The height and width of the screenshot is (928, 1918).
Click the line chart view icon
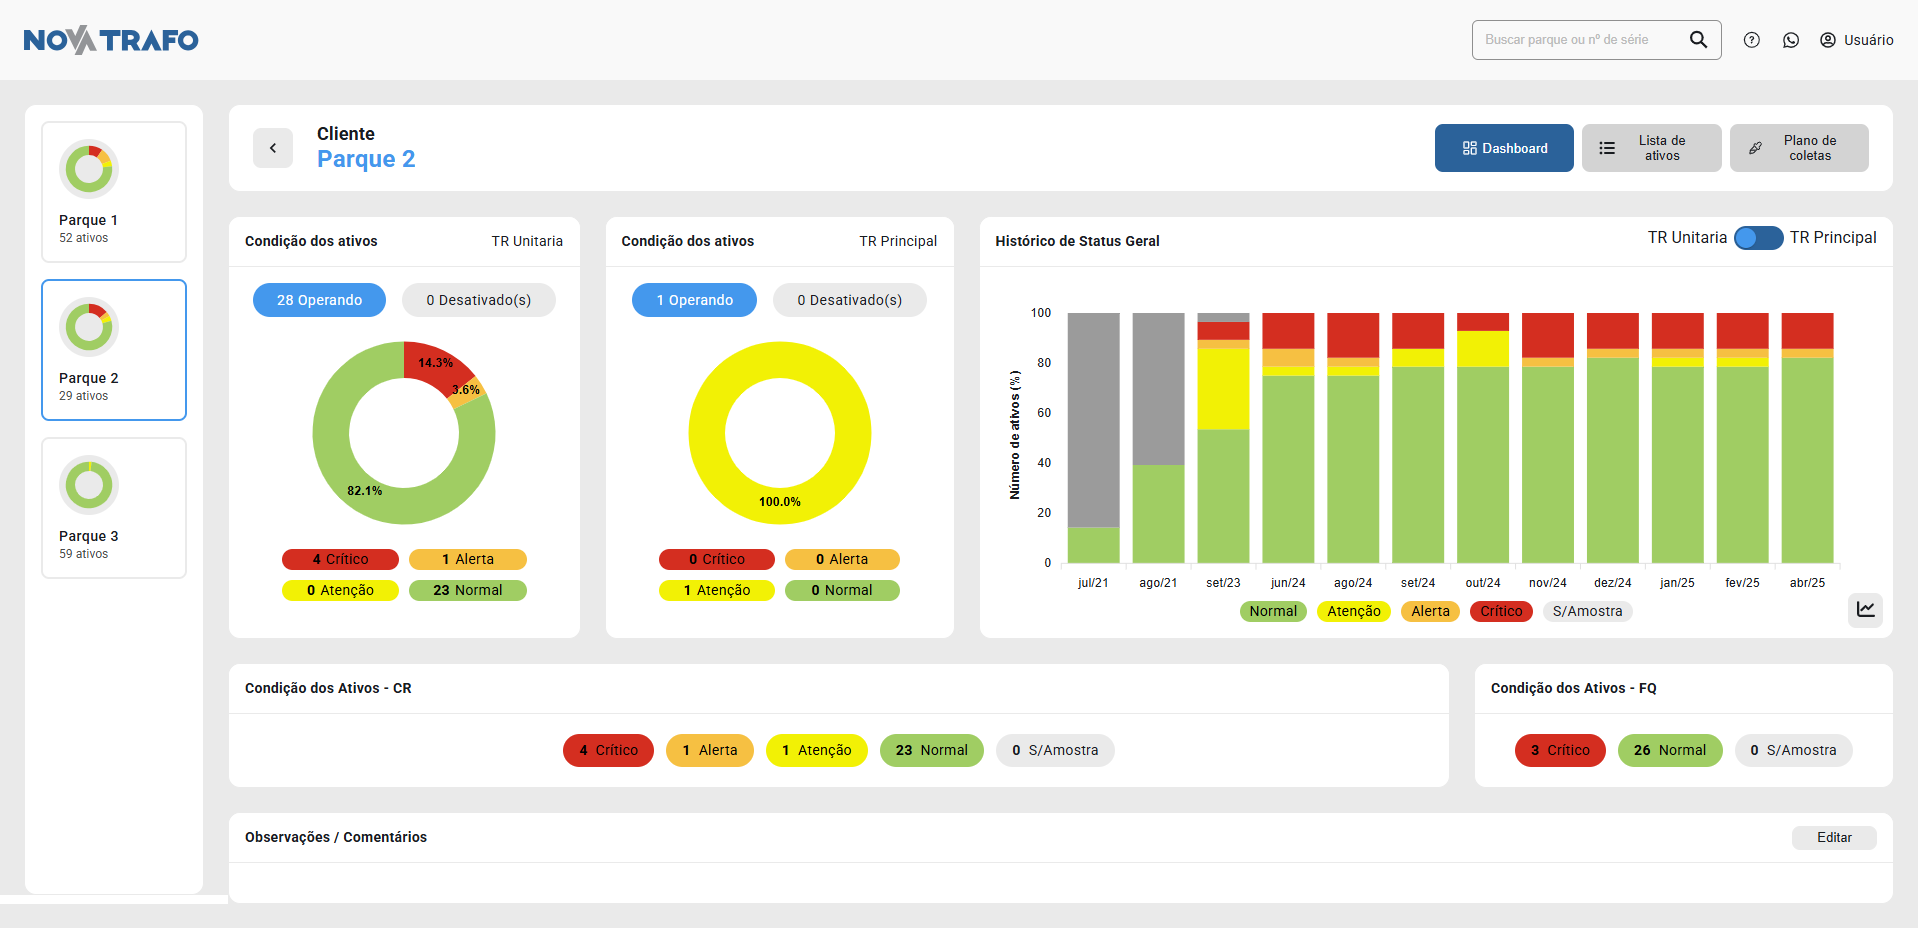(x=1865, y=609)
